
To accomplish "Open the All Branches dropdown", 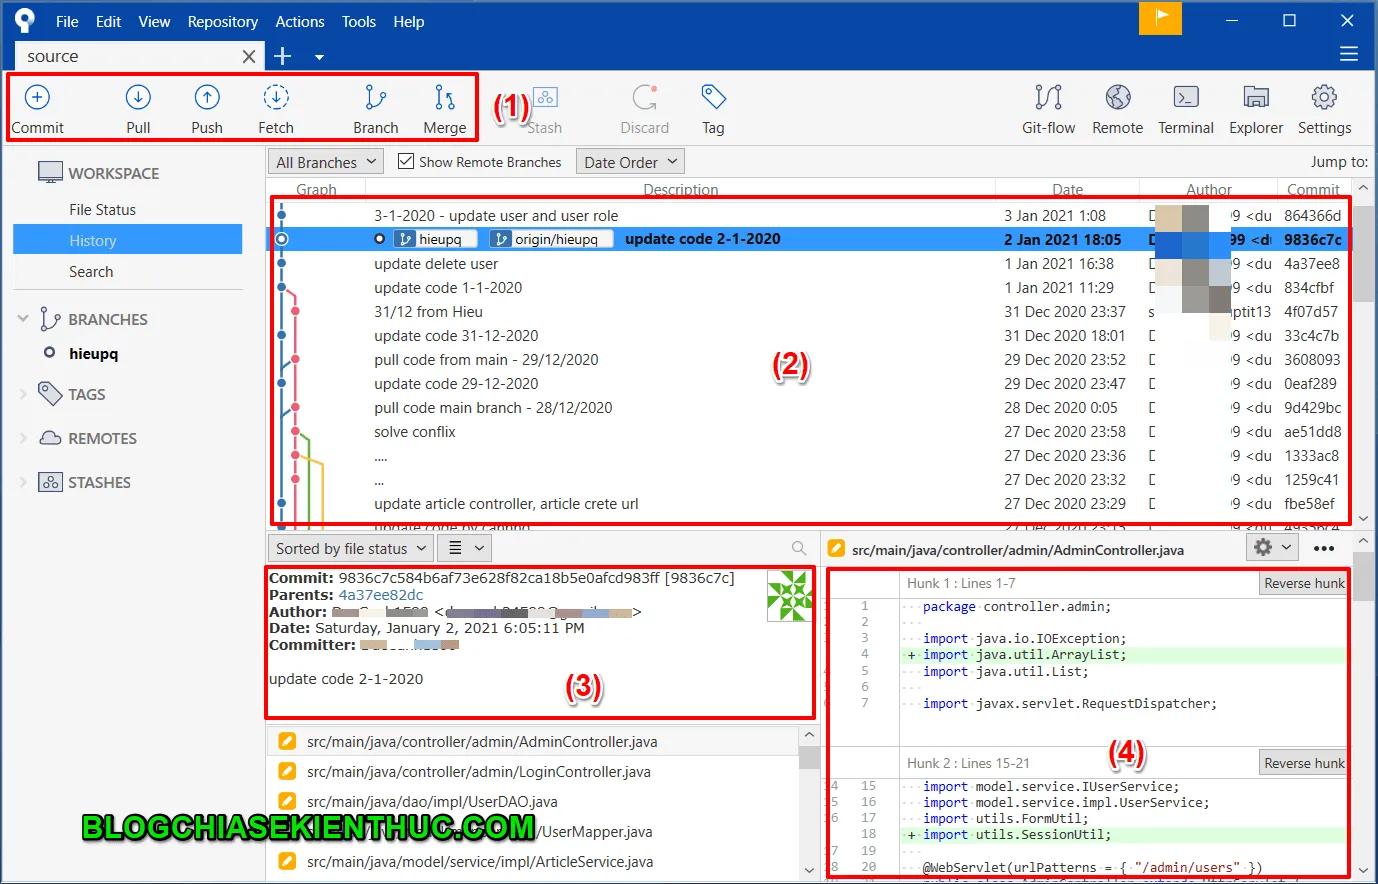I will [324, 161].
